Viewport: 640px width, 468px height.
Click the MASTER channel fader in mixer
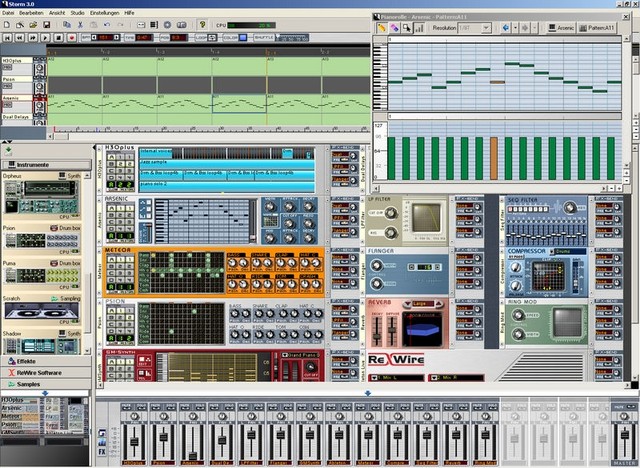coord(624,436)
